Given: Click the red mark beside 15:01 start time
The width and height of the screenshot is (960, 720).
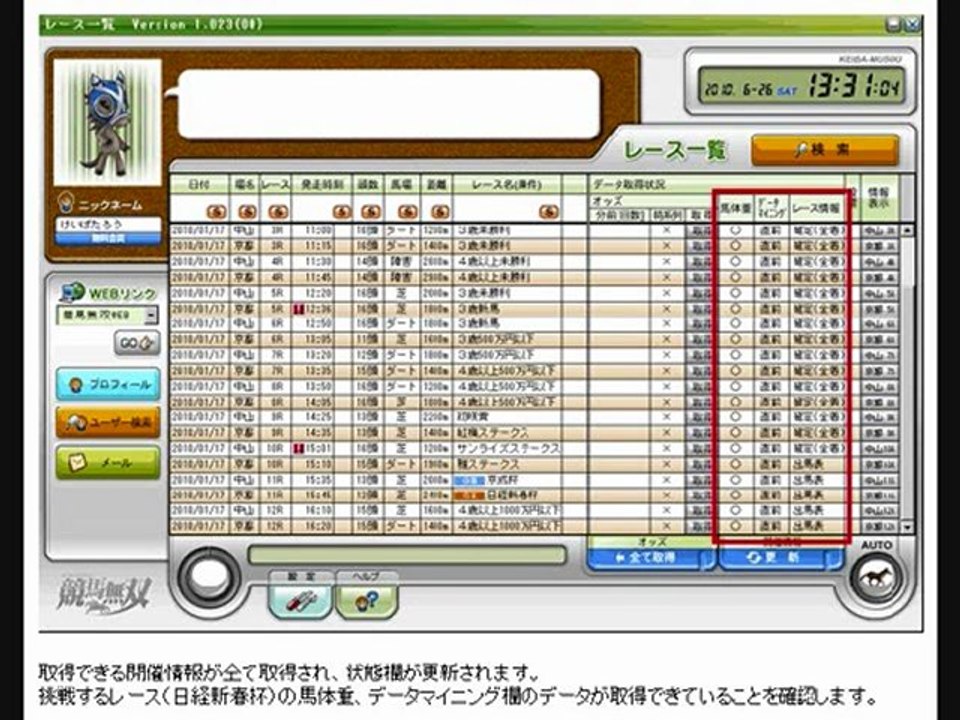Looking at the screenshot, I should coord(300,449).
